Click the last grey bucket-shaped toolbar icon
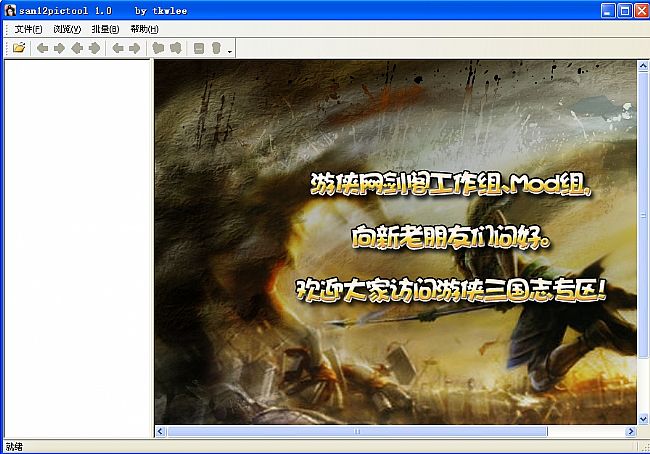The height and width of the screenshot is (454, 650). tap(216, 48)
